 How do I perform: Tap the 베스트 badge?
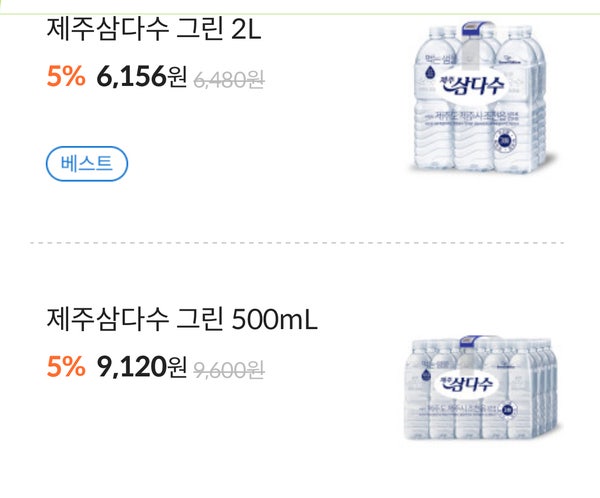click(x=87, y=163)
